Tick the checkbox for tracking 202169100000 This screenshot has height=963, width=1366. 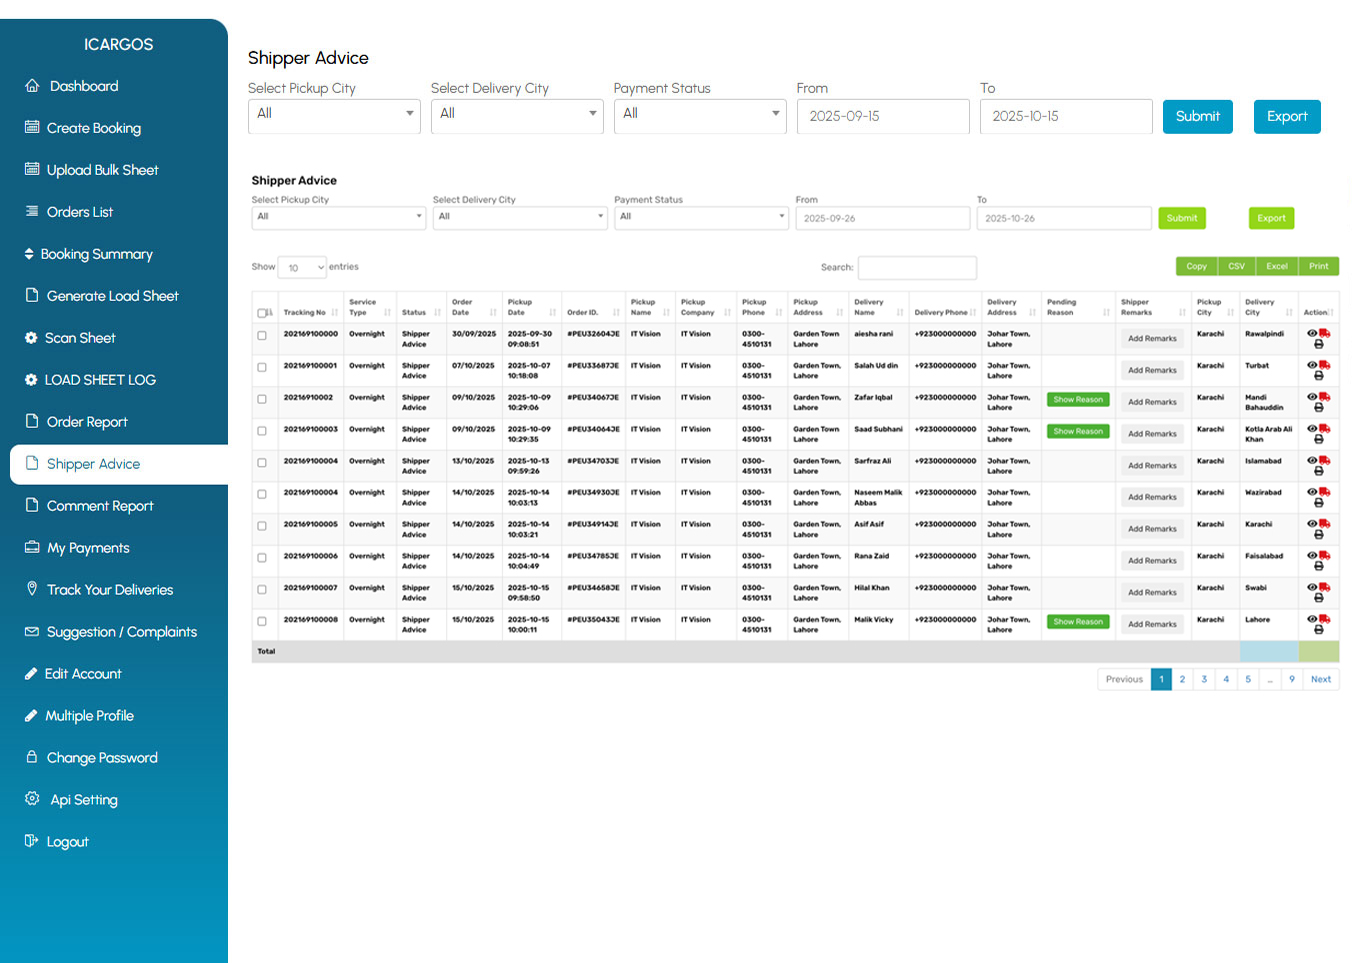click(x=262, y=336)
